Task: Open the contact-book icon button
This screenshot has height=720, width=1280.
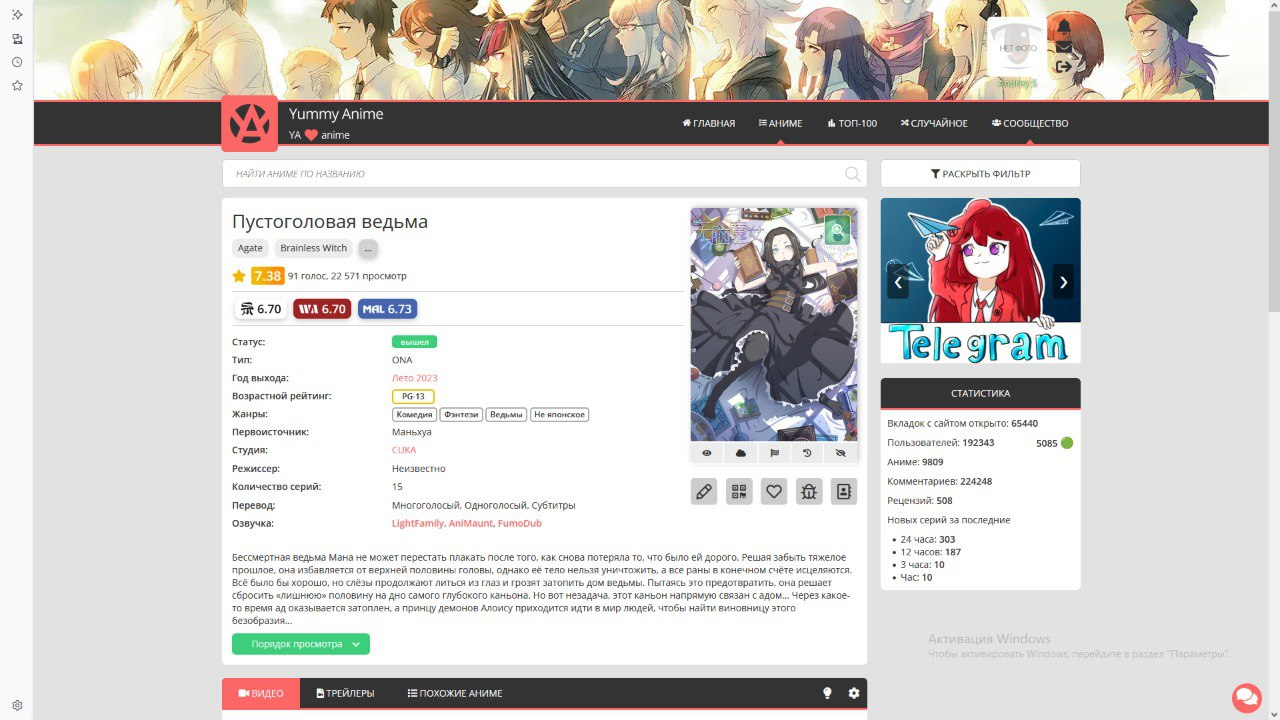Action: coord(844,491)
